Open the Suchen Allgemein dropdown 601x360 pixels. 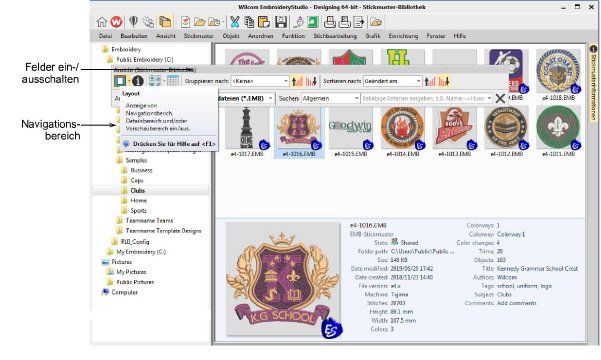330,99
